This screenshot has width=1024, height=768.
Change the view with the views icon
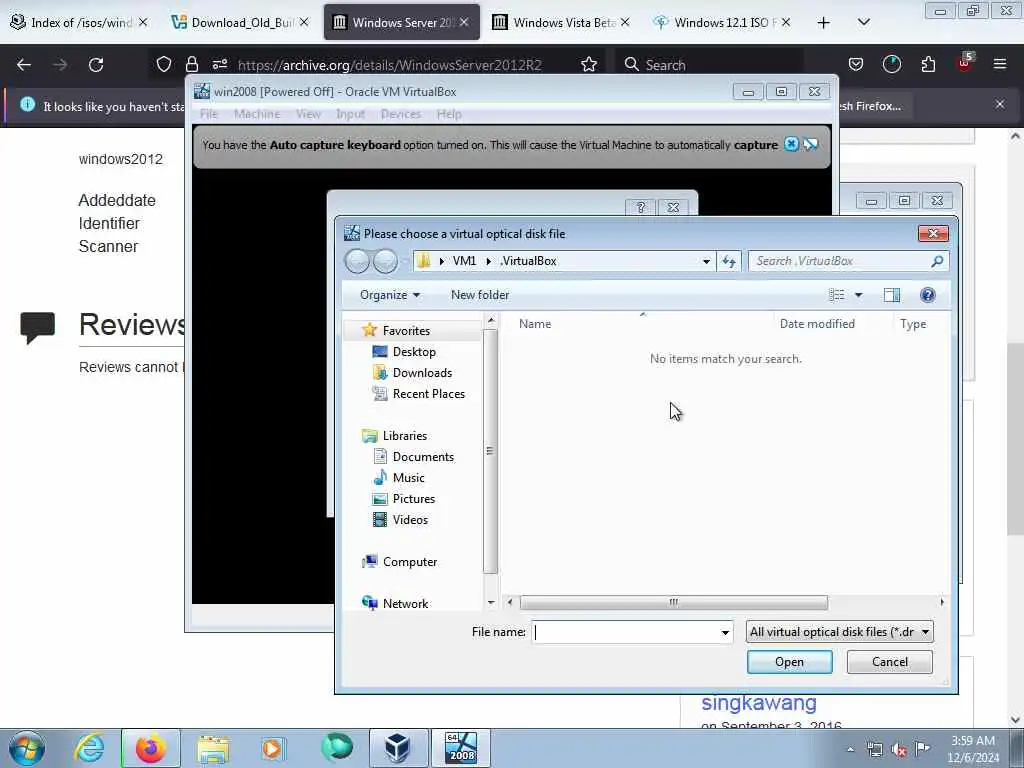(837, 295)
